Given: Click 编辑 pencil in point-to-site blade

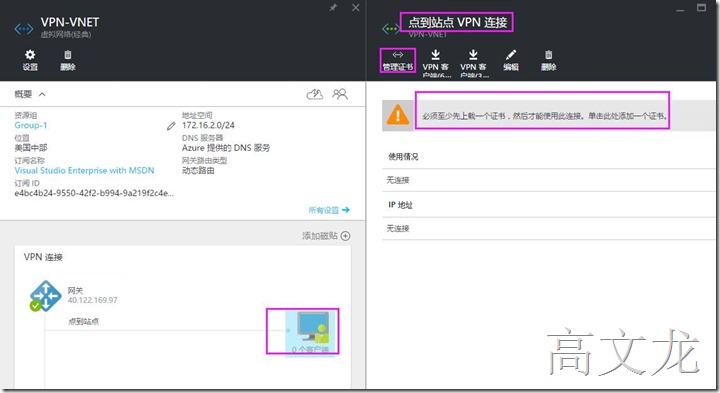Looking at the screenshot, I should click(511, 60).
